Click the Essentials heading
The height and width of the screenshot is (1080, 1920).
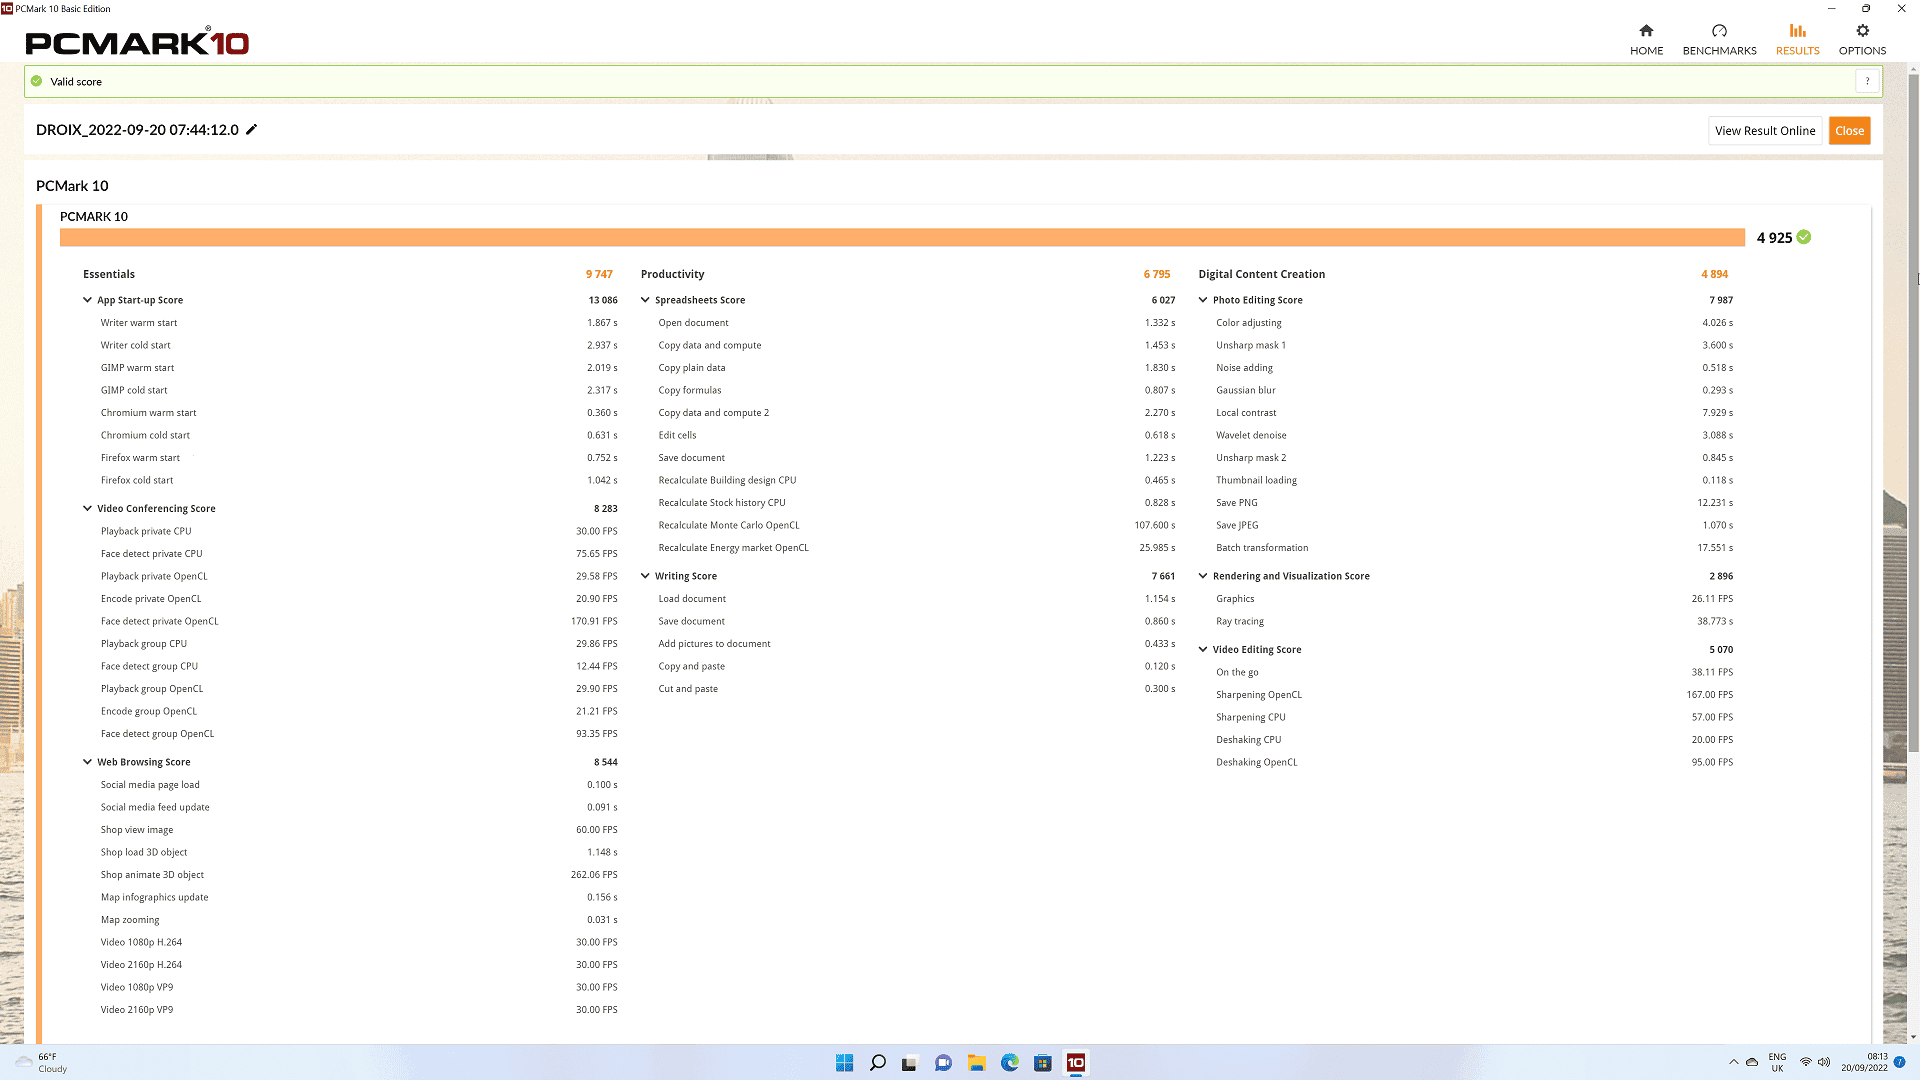click(109, 274)
